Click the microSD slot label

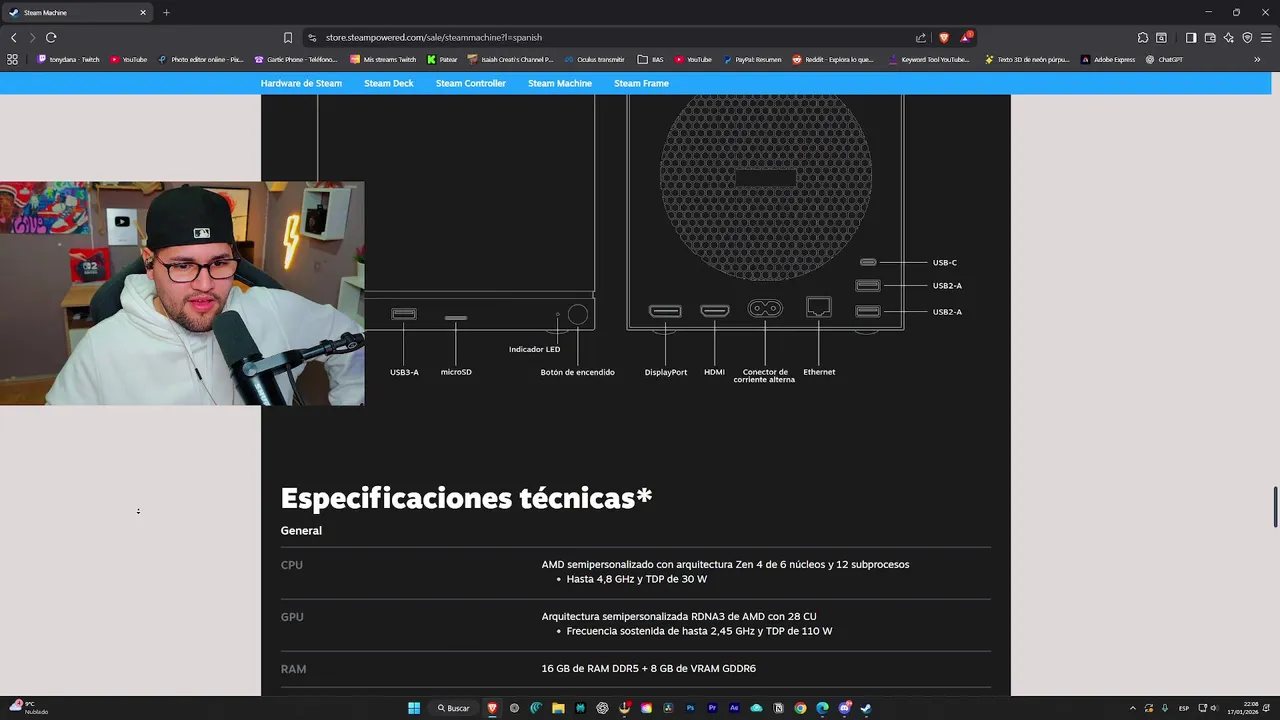point(456,372)
